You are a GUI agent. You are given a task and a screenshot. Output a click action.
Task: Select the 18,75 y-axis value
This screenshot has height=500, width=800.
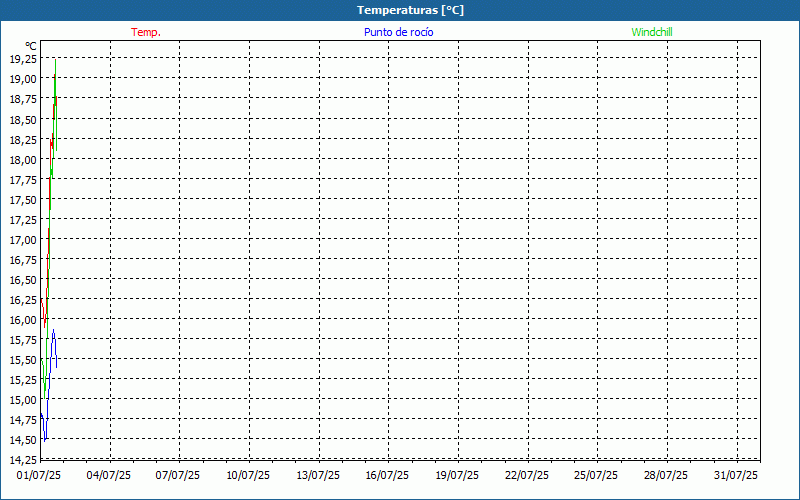pyautogui.click(x=23, y=99)
